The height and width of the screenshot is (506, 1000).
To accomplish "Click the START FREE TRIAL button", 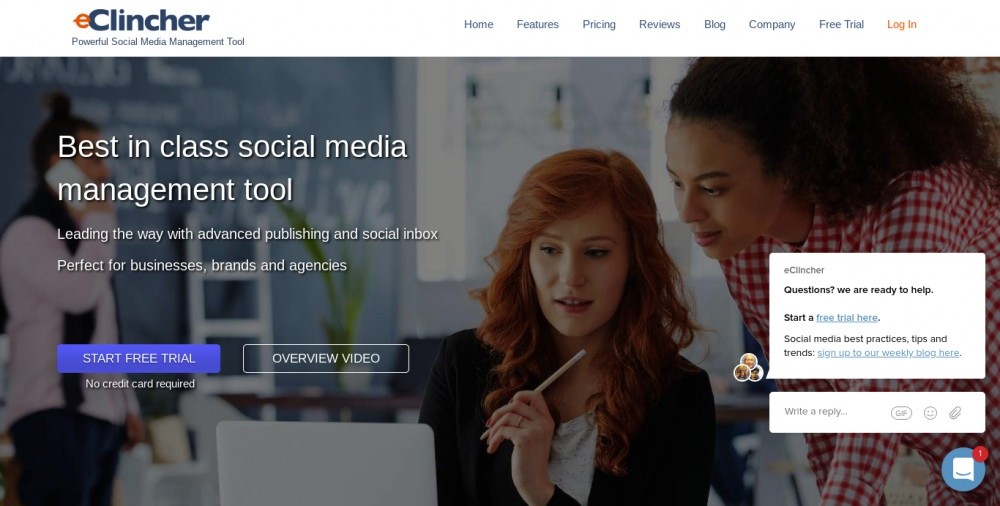I will click(138, 359).
